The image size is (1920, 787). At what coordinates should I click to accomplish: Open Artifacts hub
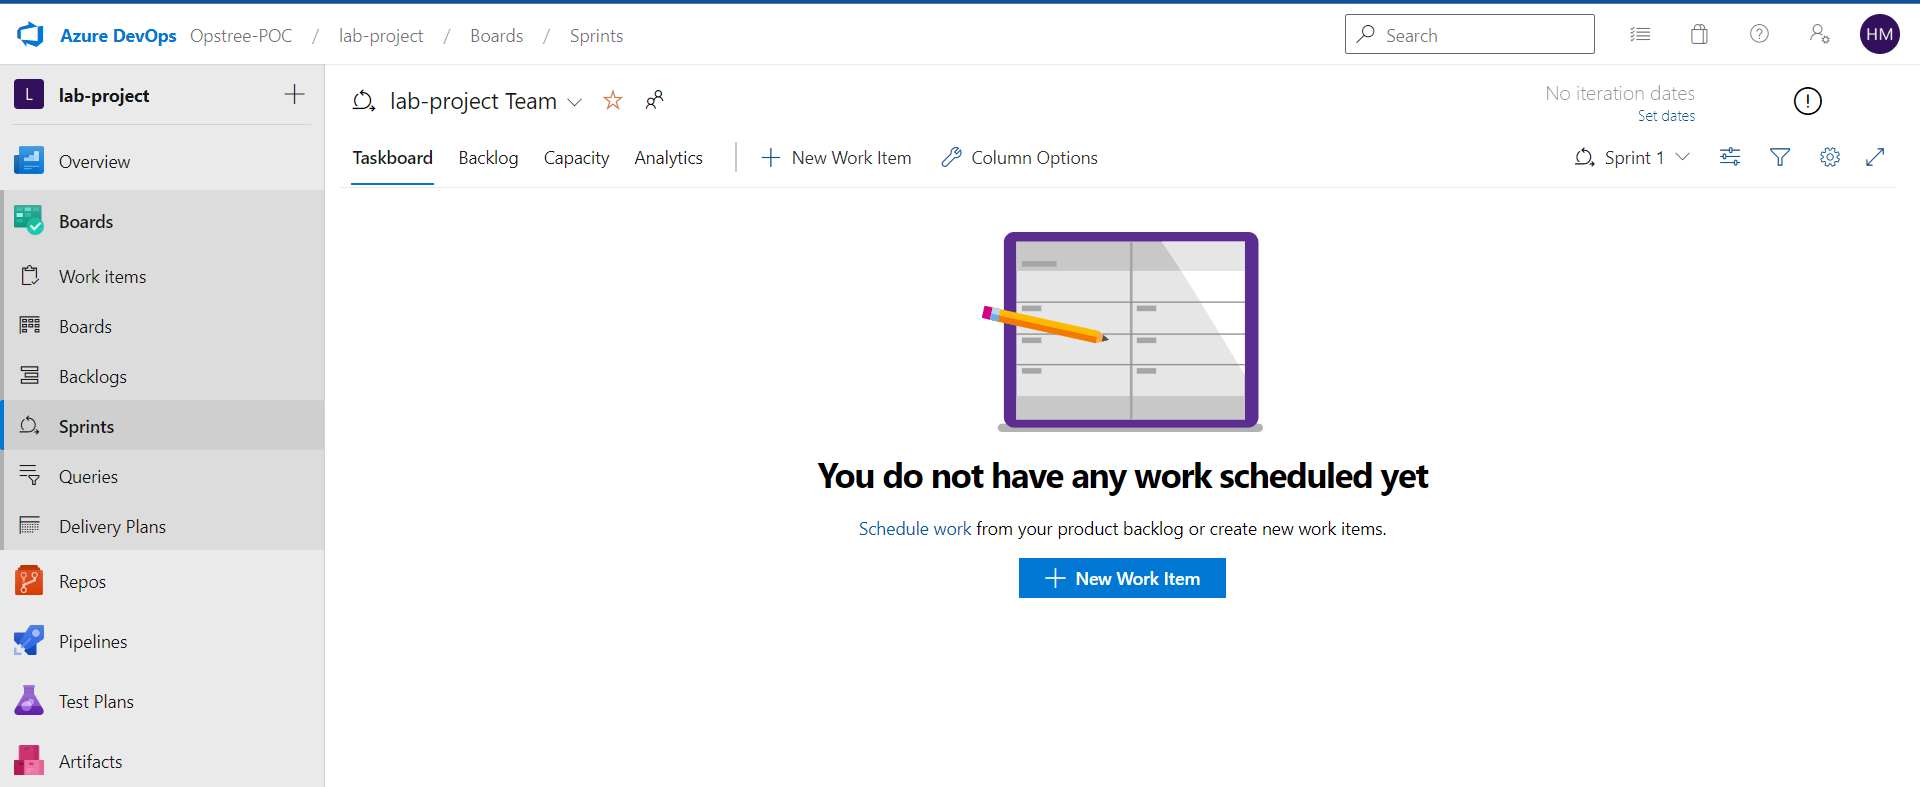coord(162,761)
